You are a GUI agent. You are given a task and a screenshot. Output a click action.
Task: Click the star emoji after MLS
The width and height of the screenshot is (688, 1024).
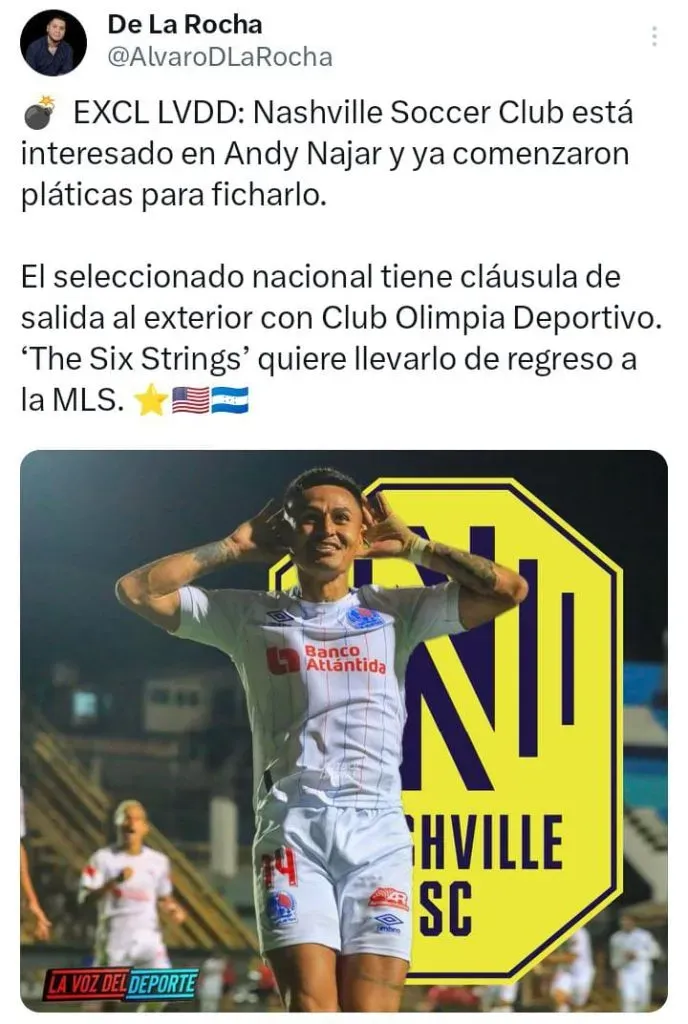point(151,400)
